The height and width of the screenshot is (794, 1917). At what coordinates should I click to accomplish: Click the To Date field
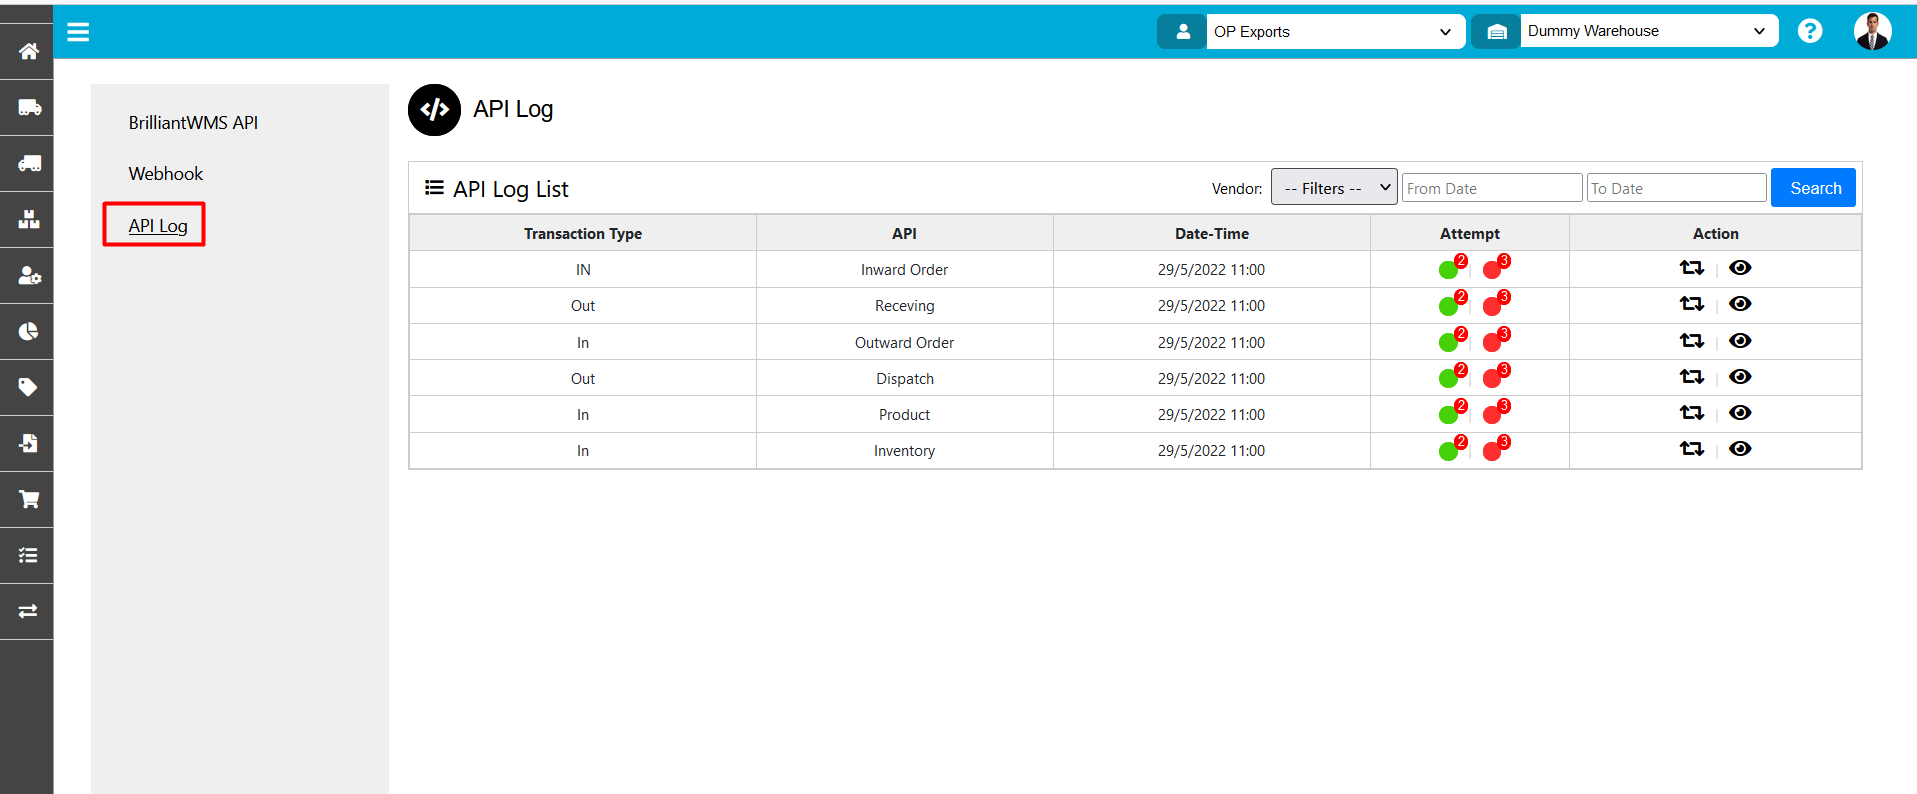1676,188
